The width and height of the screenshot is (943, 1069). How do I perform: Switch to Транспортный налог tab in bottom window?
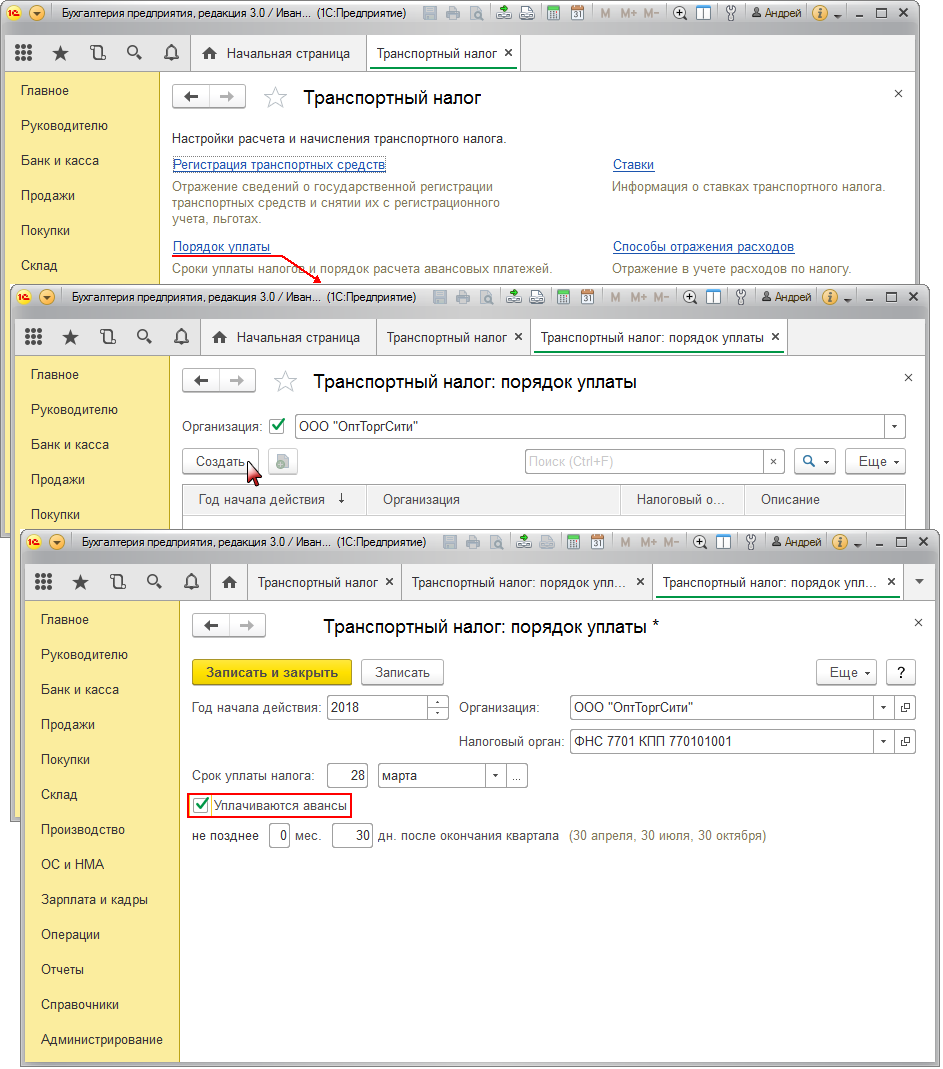tap(318, 582)
